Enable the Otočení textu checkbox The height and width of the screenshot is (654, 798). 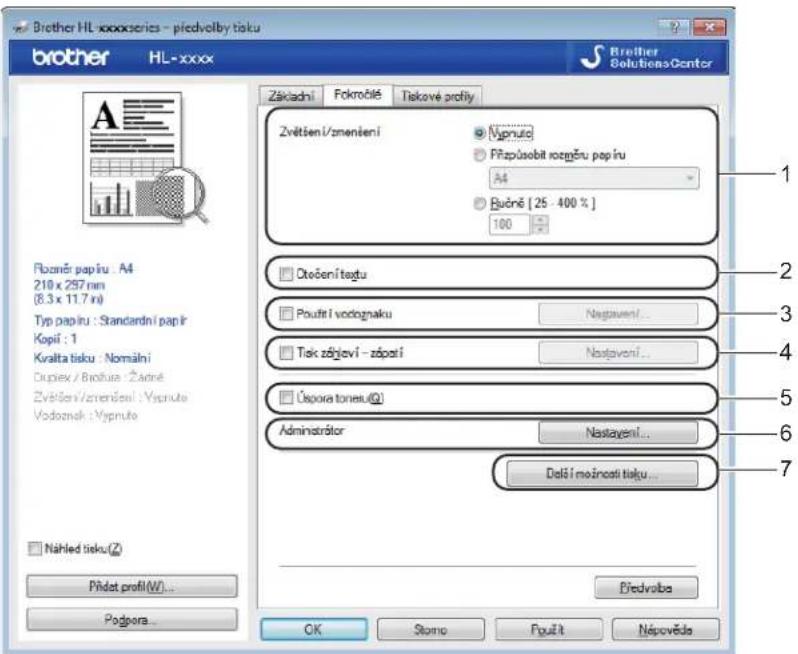point(286,274)
